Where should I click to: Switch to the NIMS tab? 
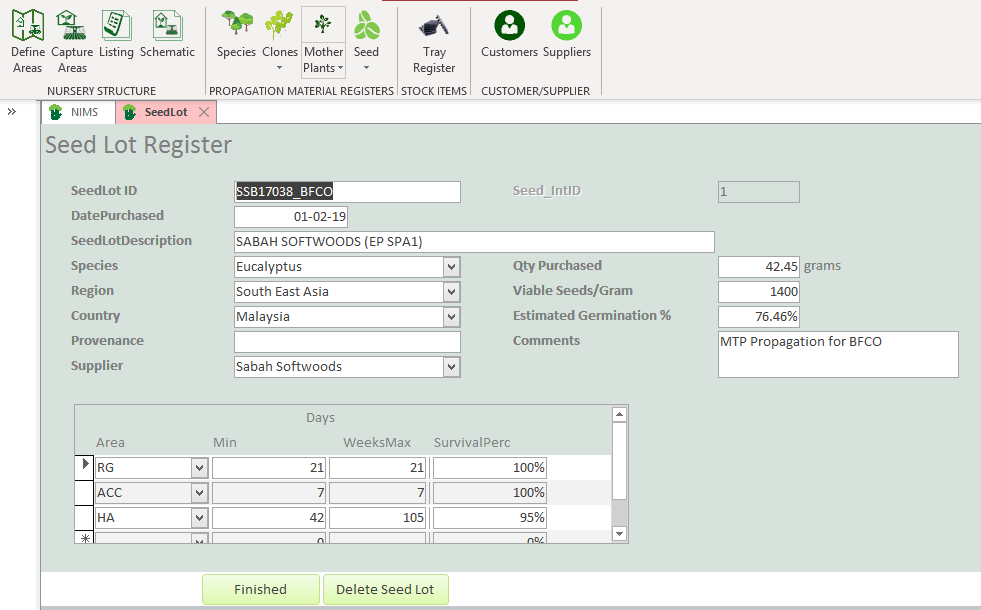(77, 112)
